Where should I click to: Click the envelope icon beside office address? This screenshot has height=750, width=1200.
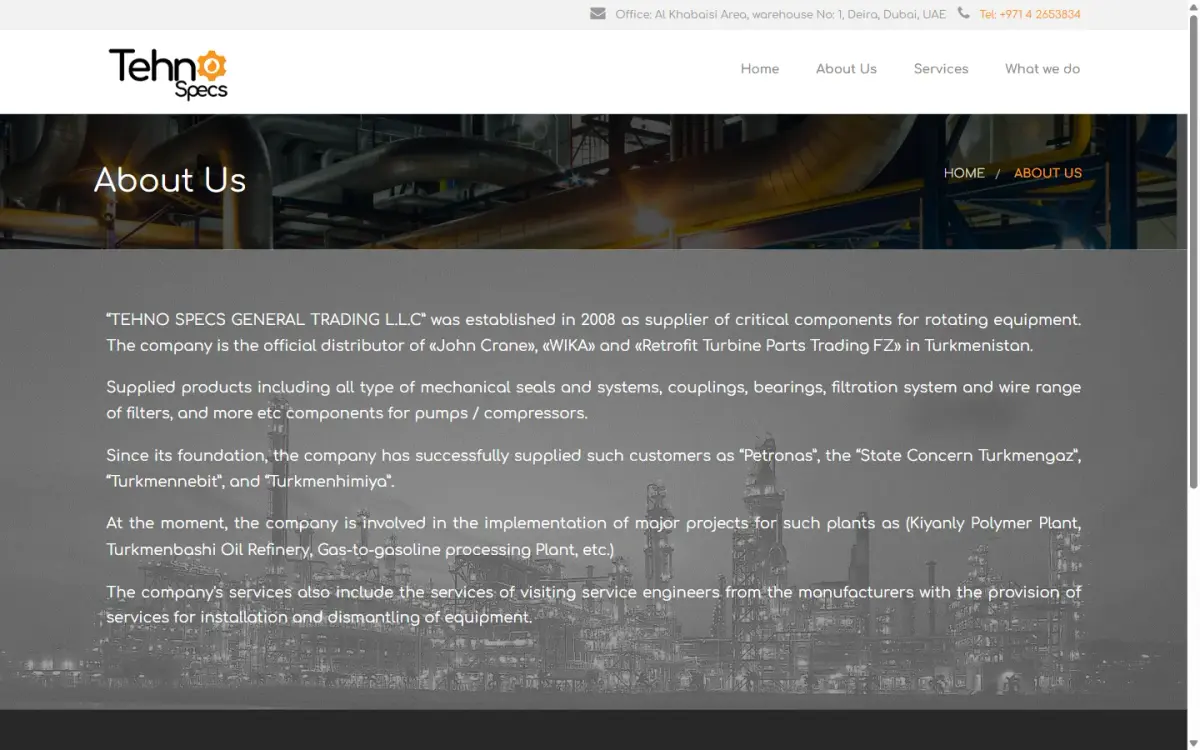[598, 14]
